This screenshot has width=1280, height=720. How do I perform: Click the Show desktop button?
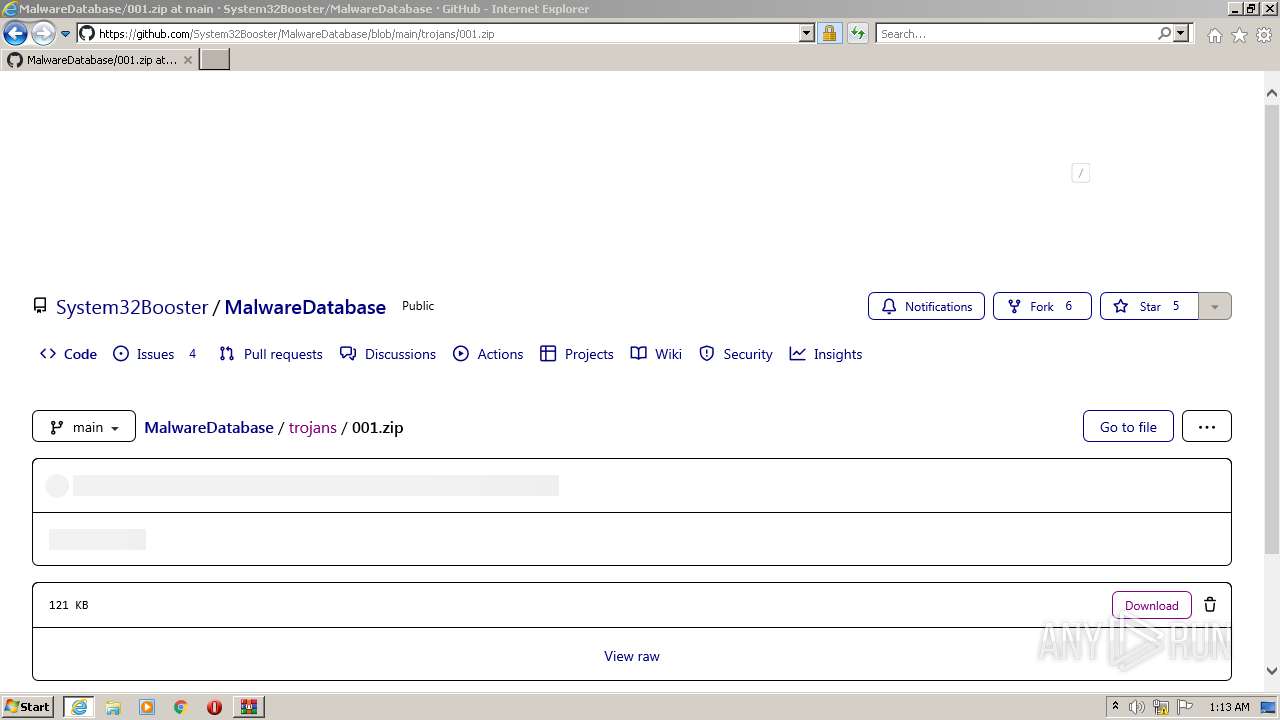click(x=1269, y=707)
